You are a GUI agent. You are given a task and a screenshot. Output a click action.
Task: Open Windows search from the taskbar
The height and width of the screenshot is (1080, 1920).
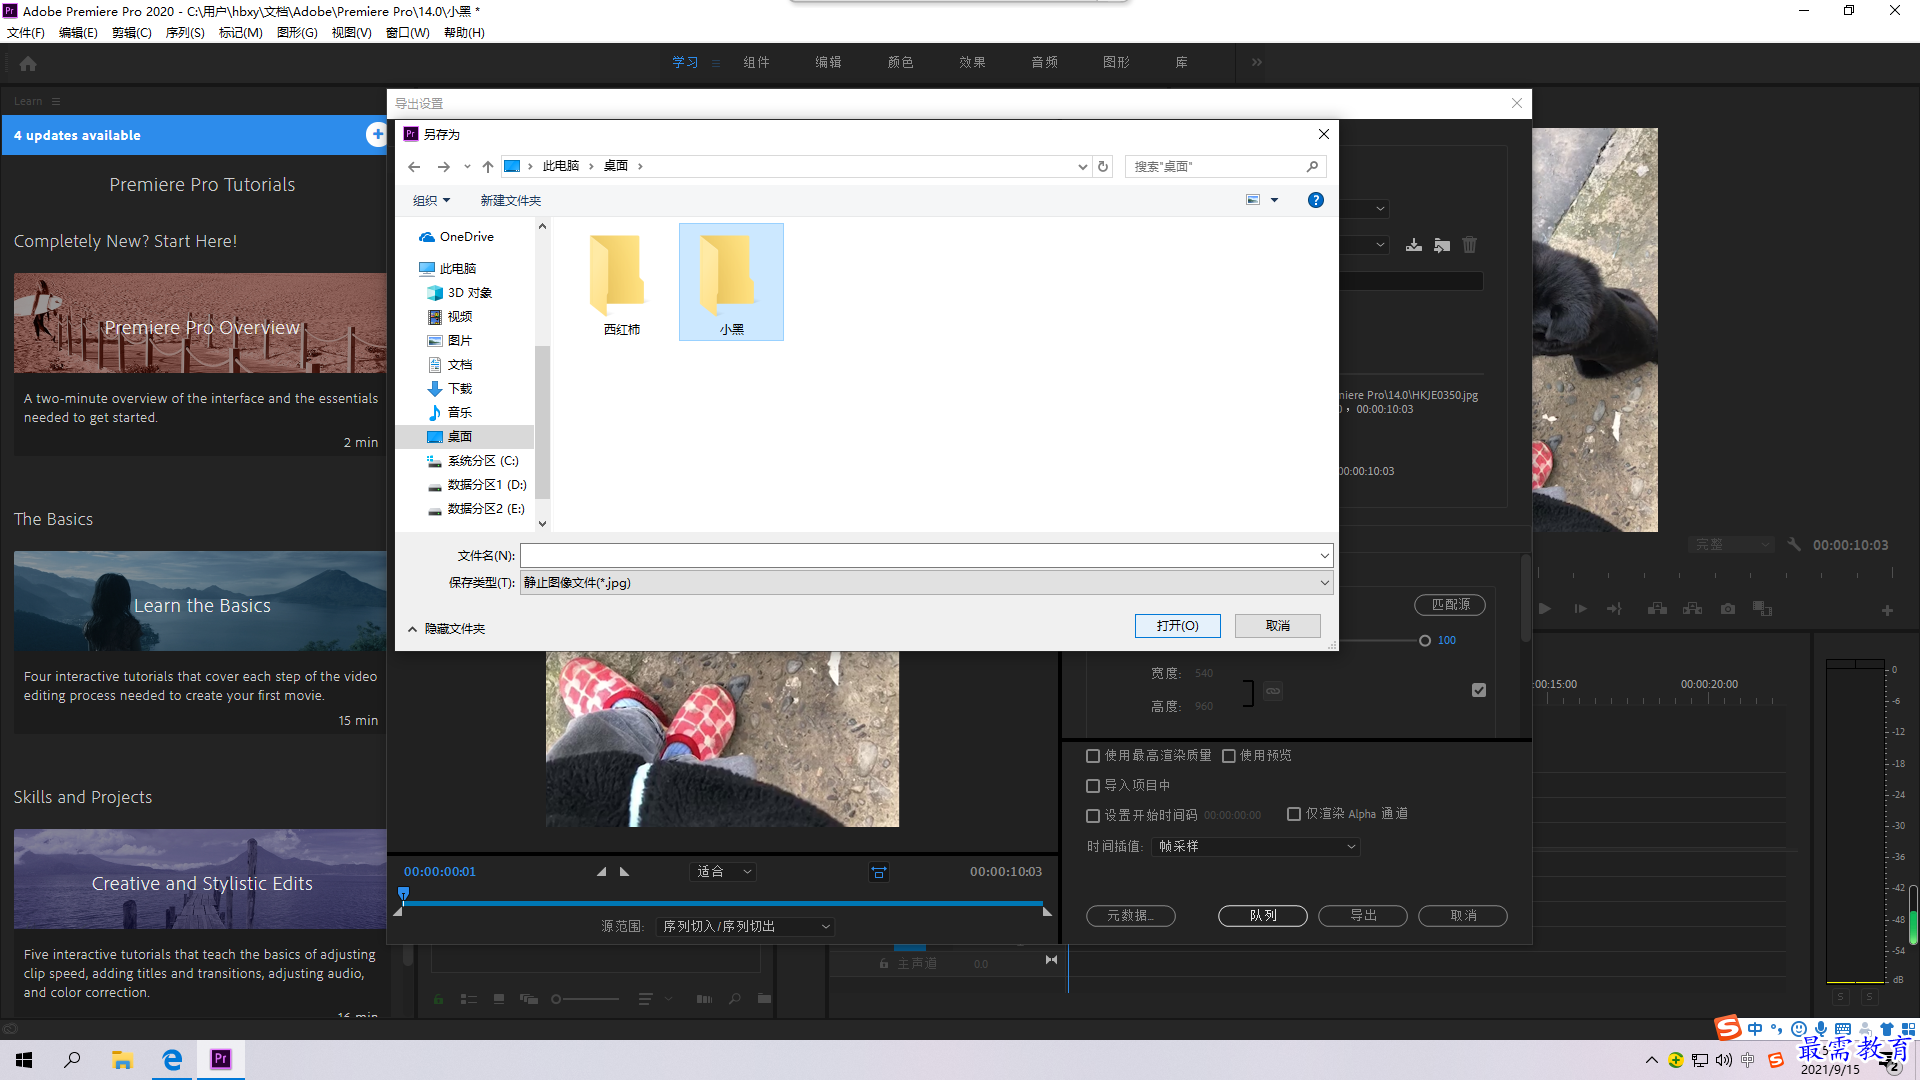coord(72,1059)
